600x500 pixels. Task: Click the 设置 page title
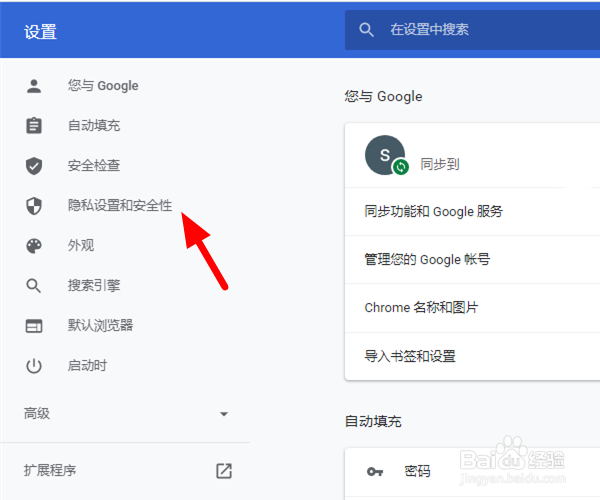click(x=40, y=32)
